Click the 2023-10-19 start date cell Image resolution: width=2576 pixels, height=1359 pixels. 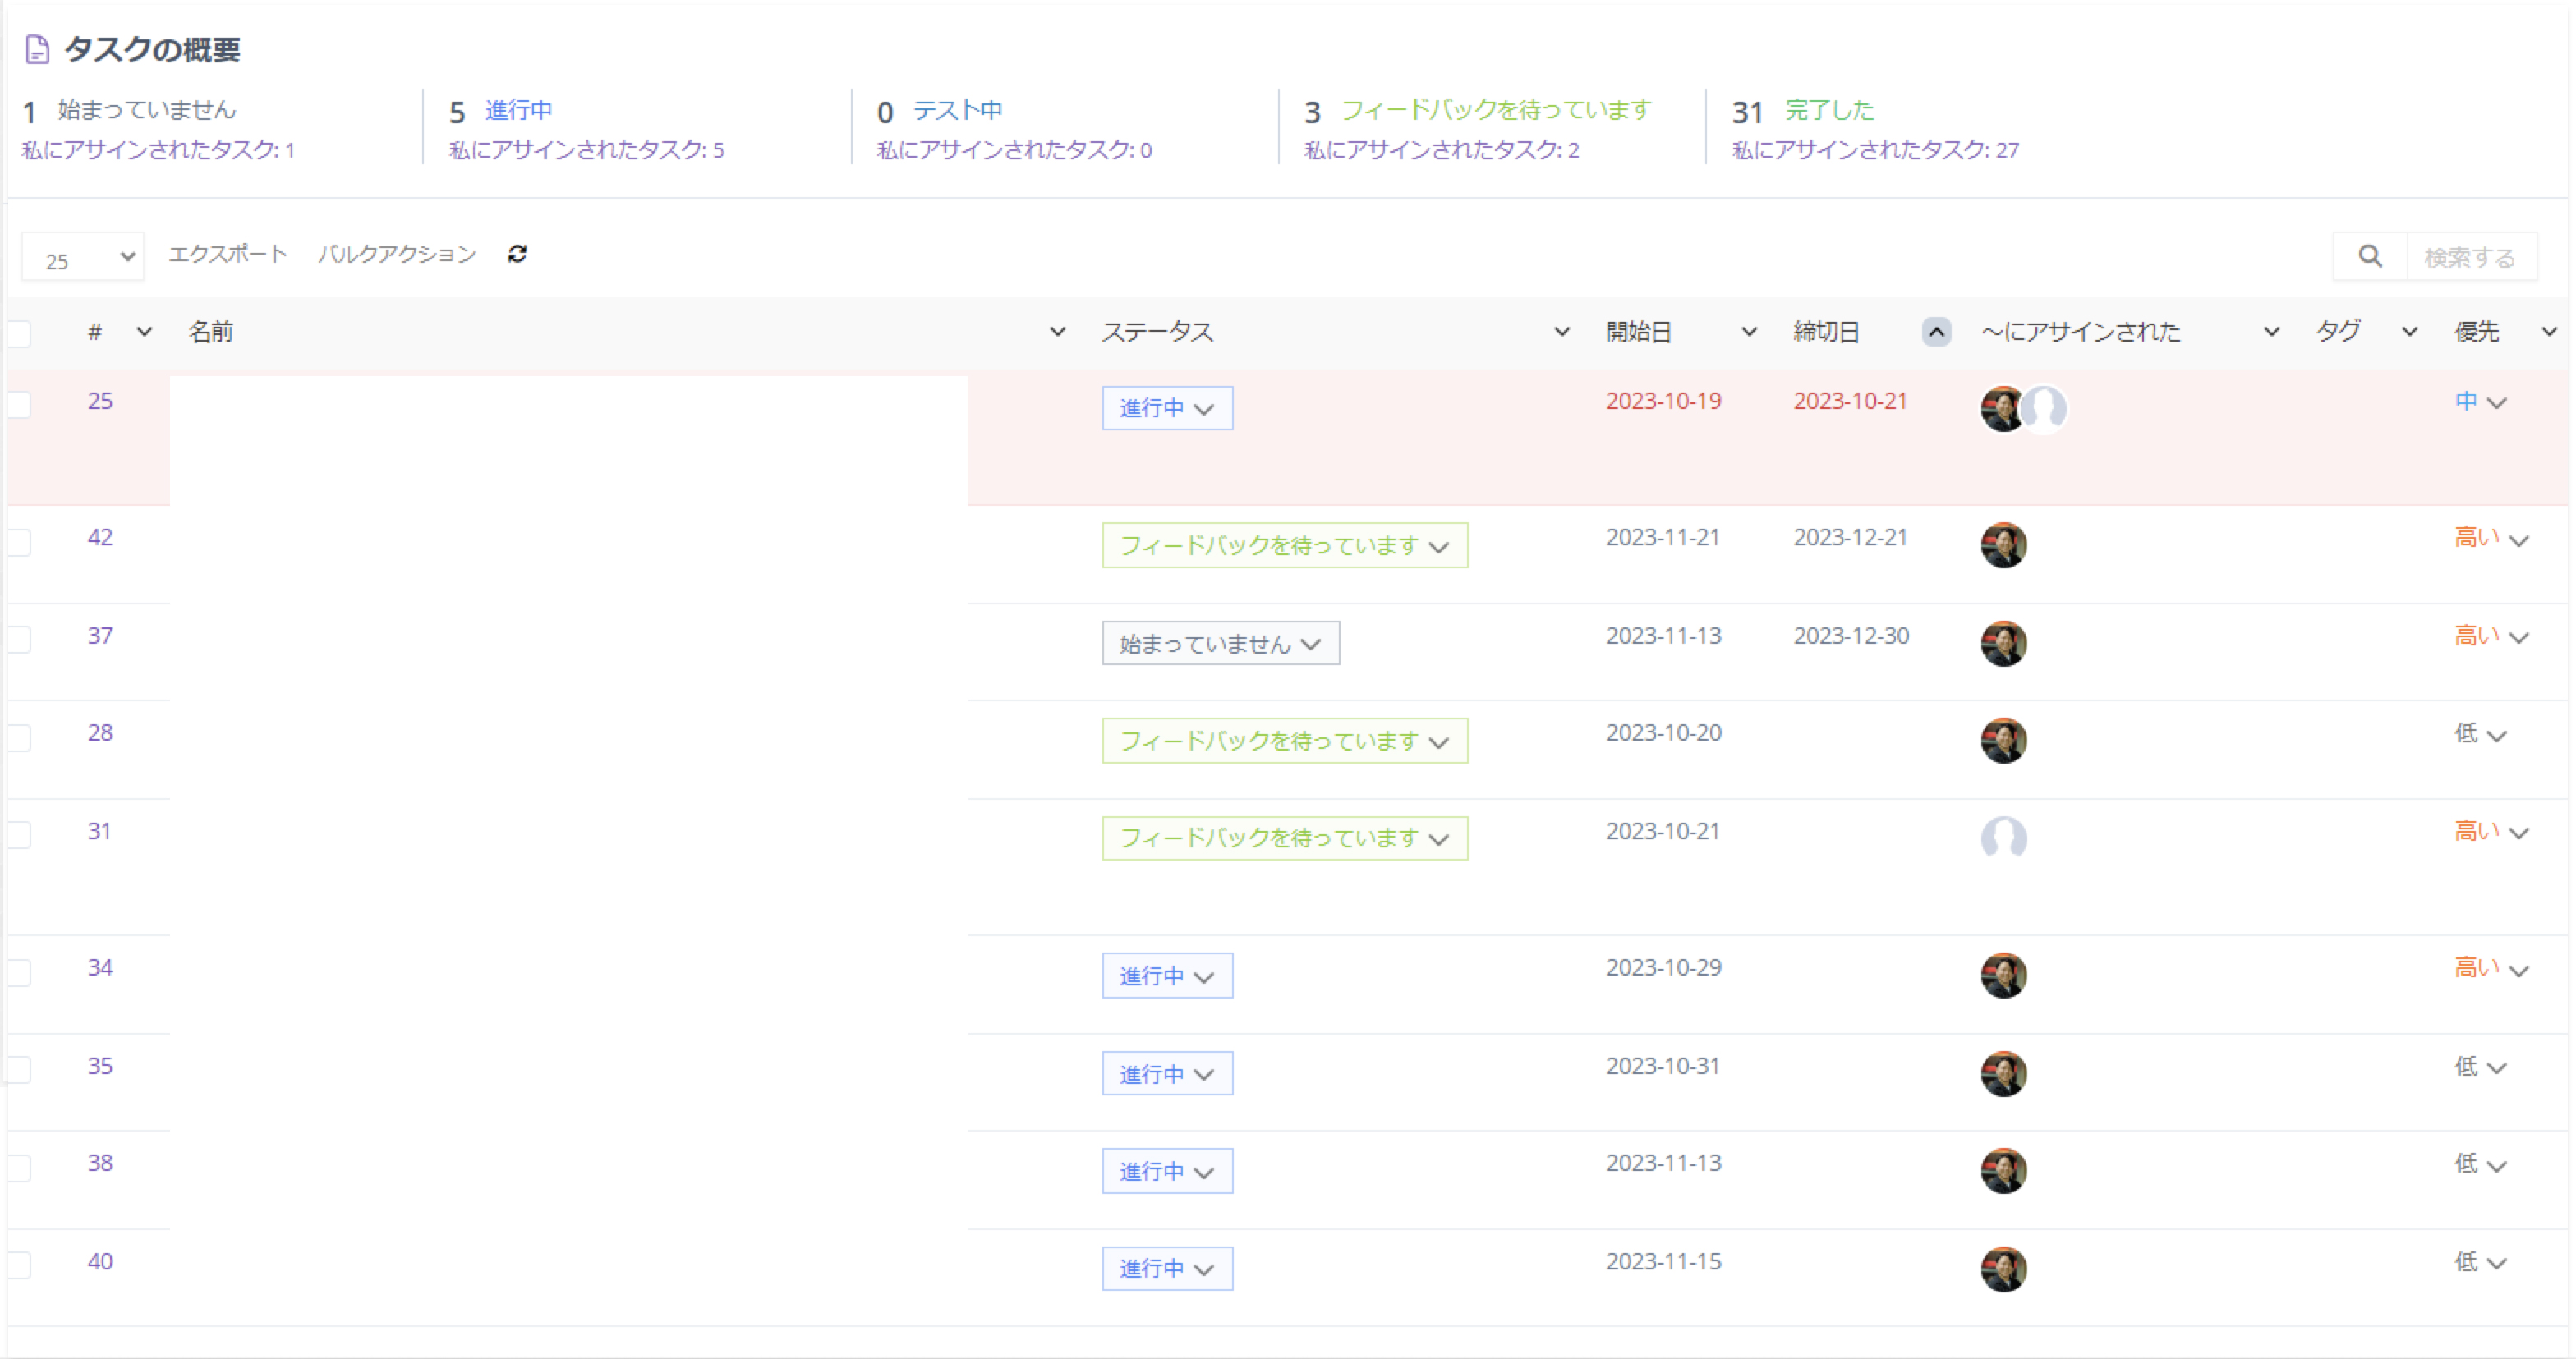1663,401
